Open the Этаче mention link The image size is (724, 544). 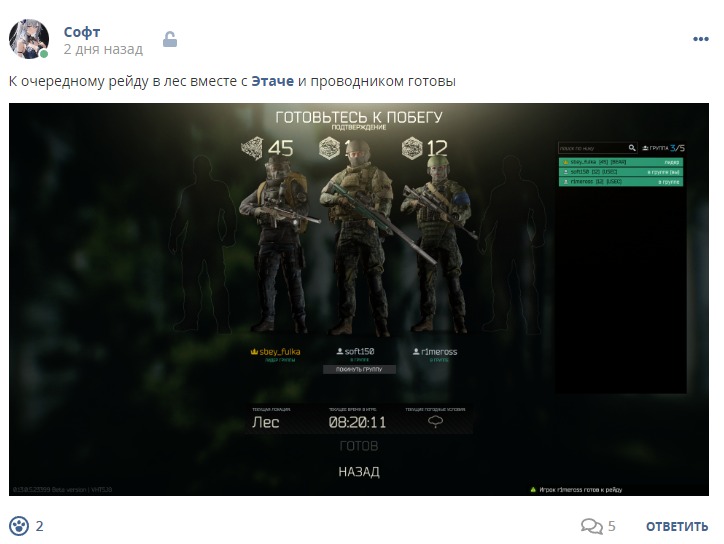point(272,81)
